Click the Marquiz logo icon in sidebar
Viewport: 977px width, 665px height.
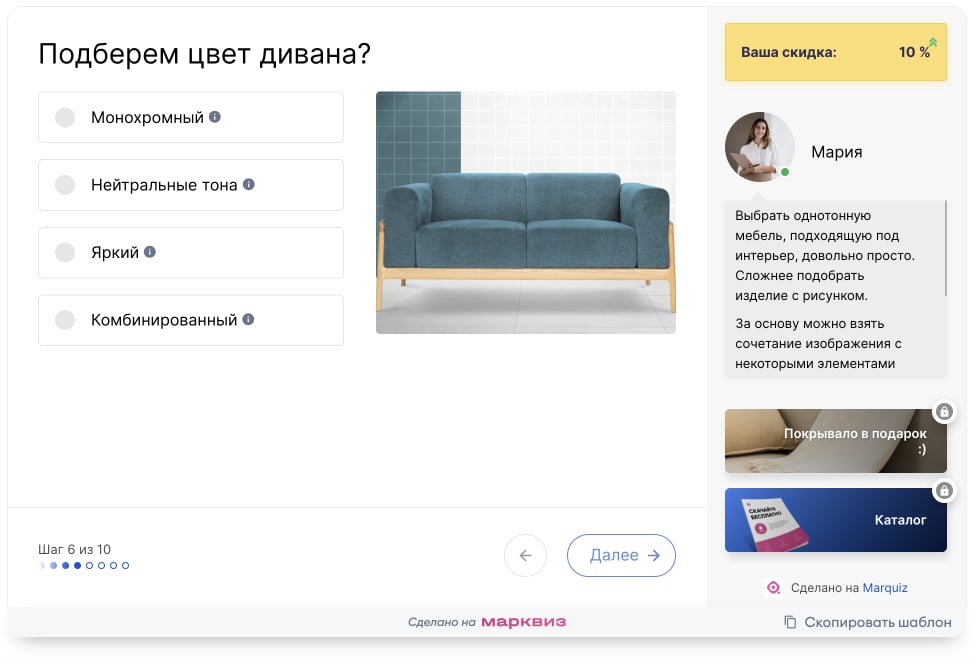click(773, 588)
